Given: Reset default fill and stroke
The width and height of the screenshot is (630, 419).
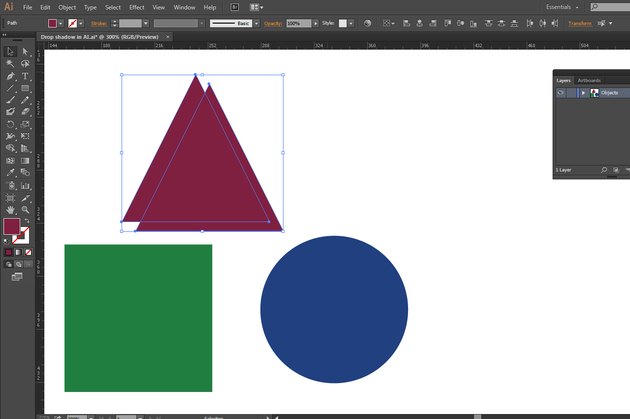Looking at the screenshot, I should tap(6, 241).
